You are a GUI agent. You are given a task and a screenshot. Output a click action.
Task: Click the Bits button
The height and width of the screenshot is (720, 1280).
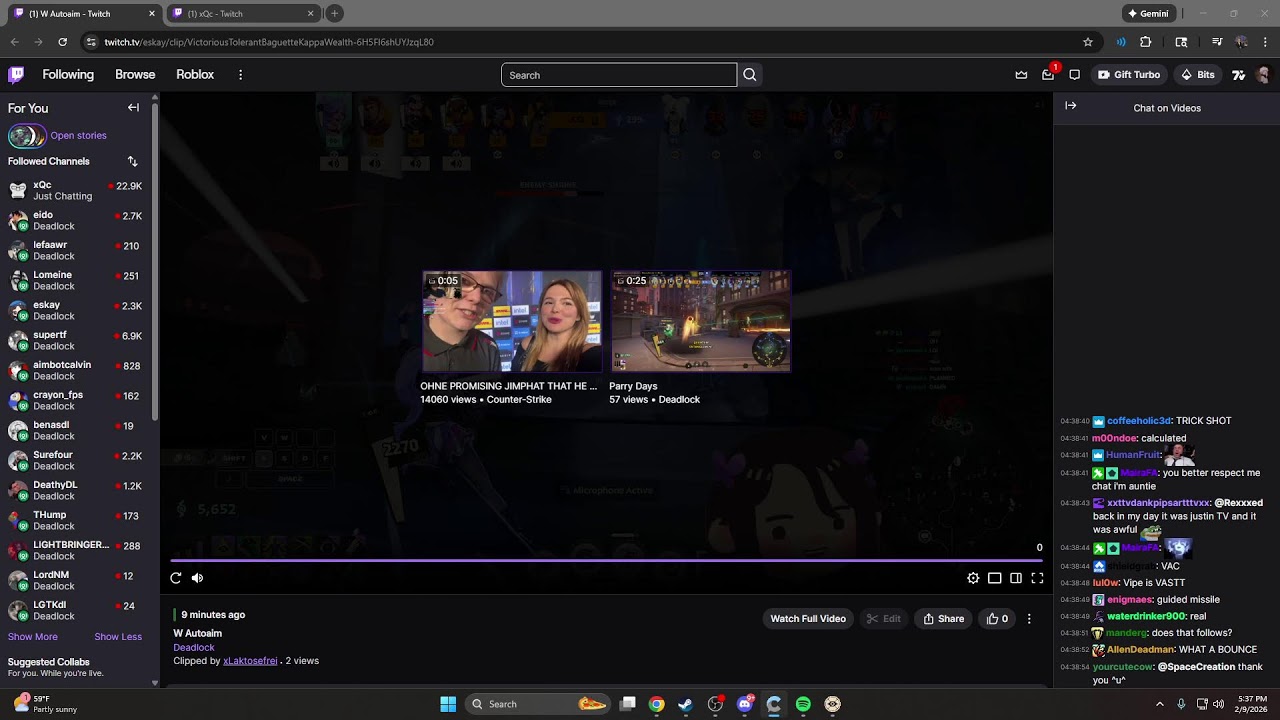coord(1198,75)
